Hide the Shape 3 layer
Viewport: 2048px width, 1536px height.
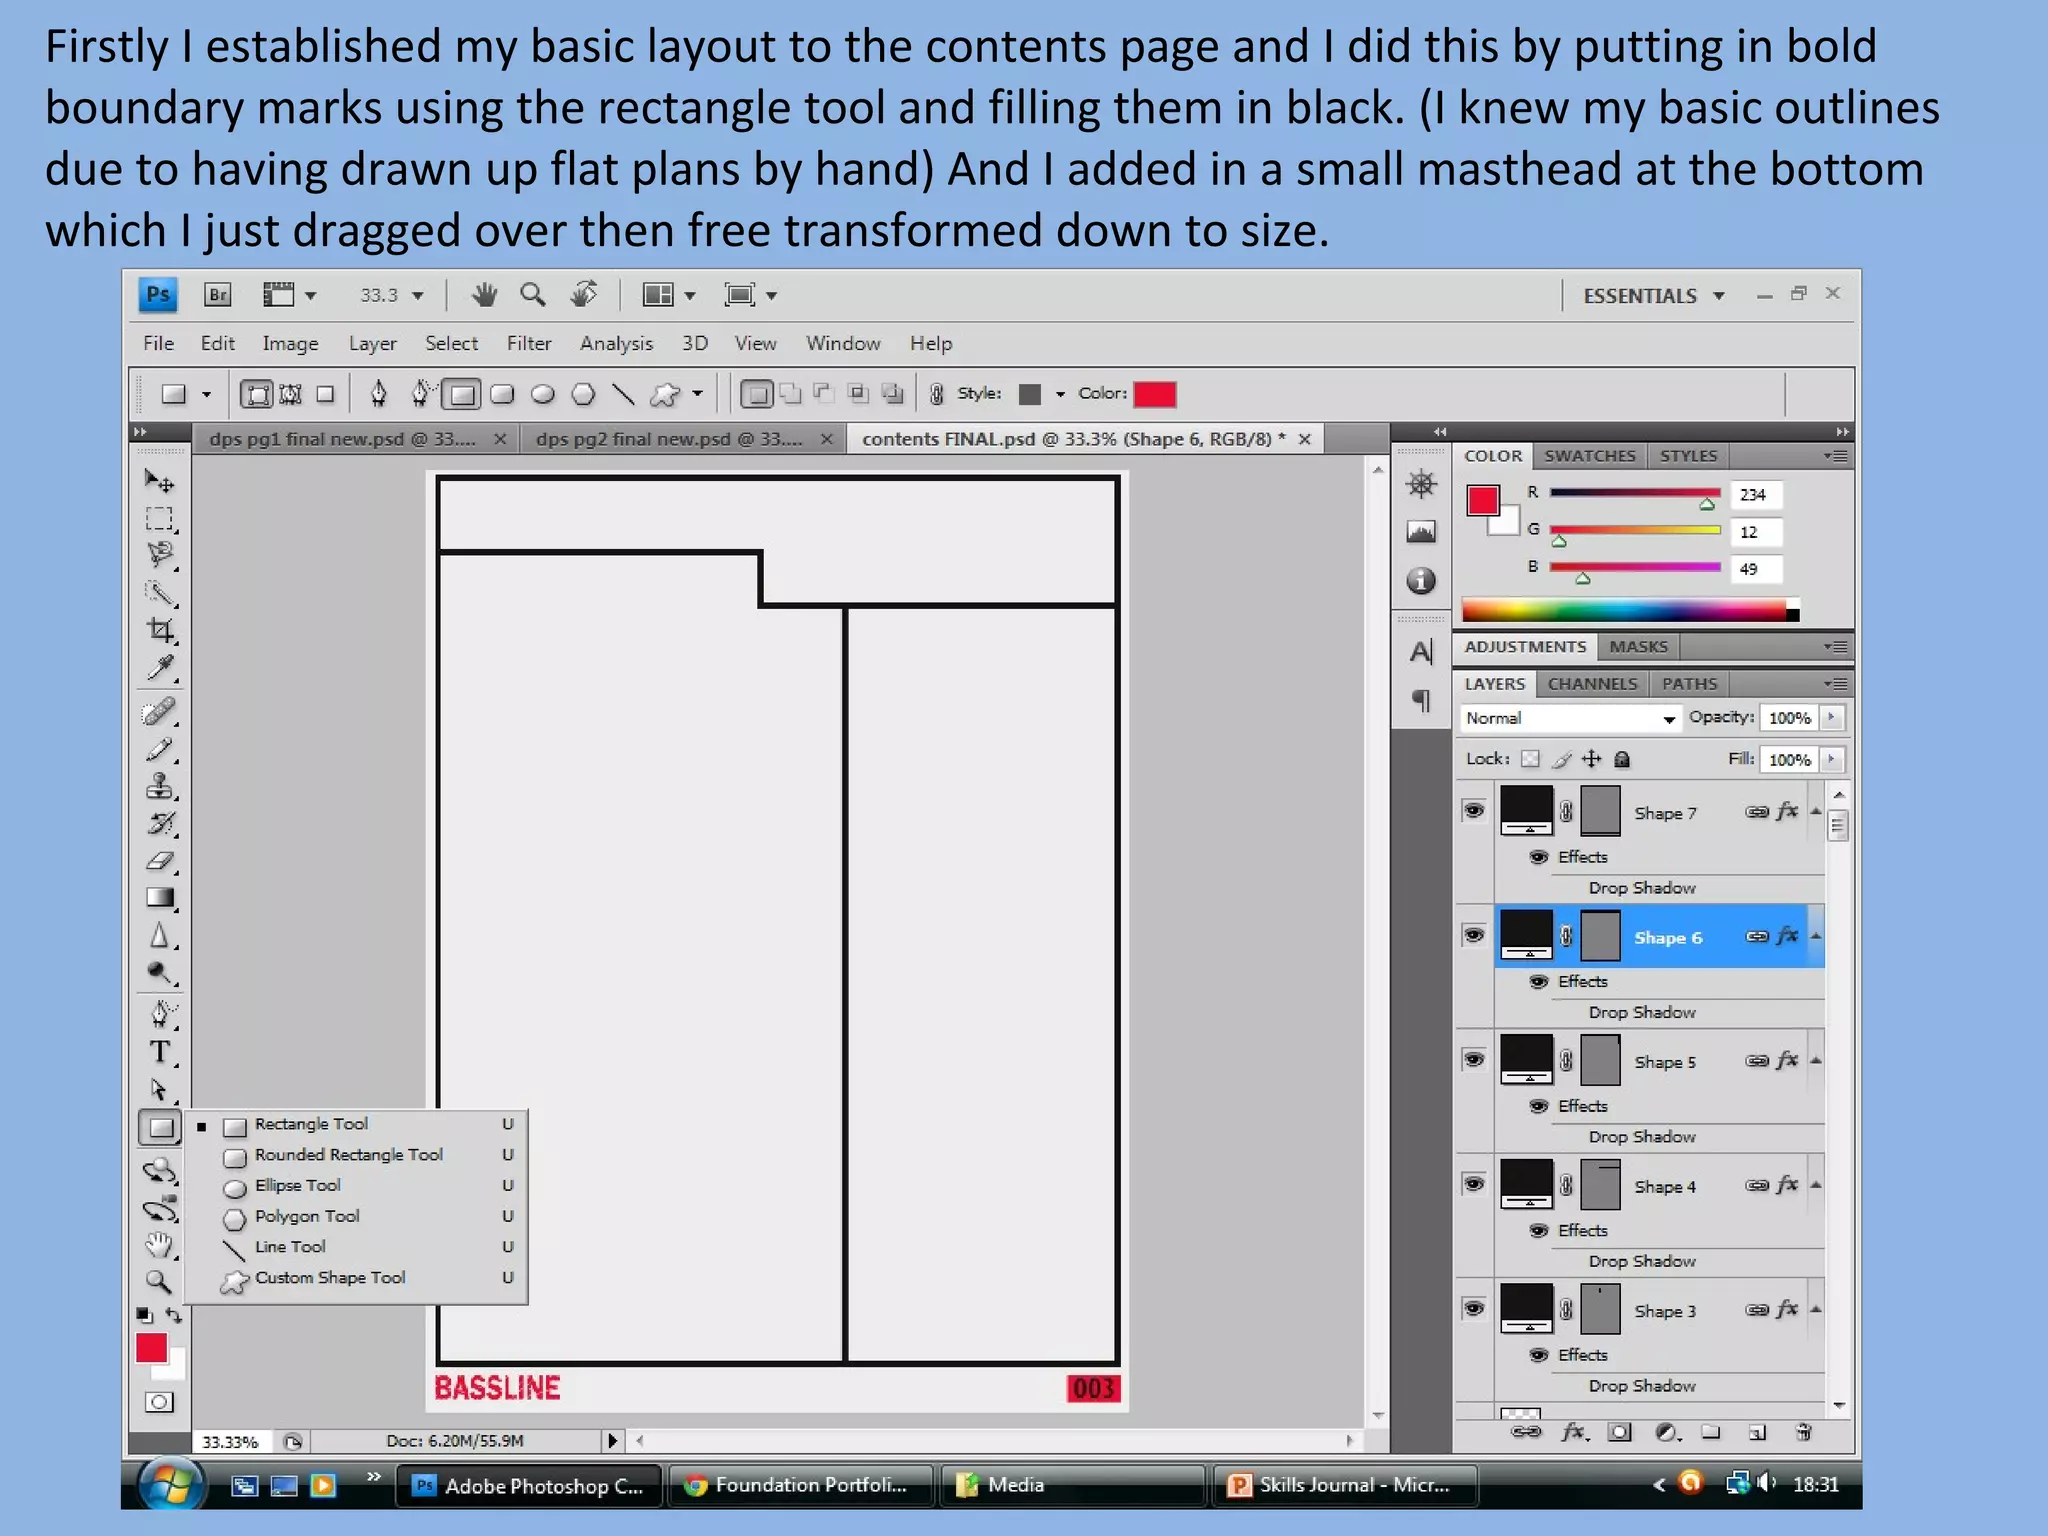tap(1474, 1308)
